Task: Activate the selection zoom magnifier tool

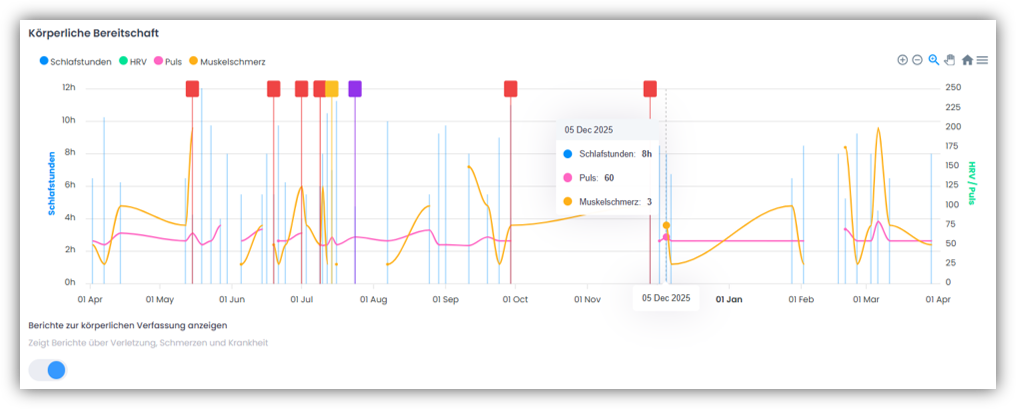Action: point(934,60)
